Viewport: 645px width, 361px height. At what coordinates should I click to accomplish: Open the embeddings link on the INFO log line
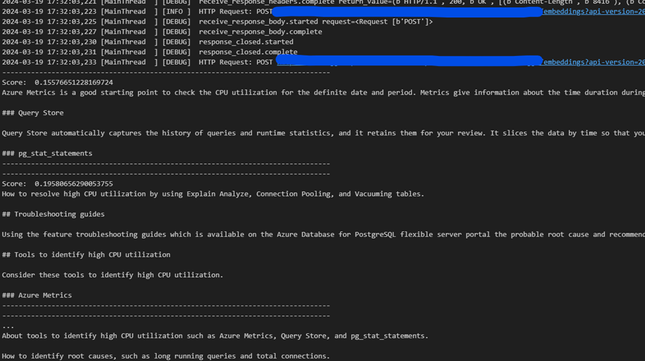pos(594,12)
